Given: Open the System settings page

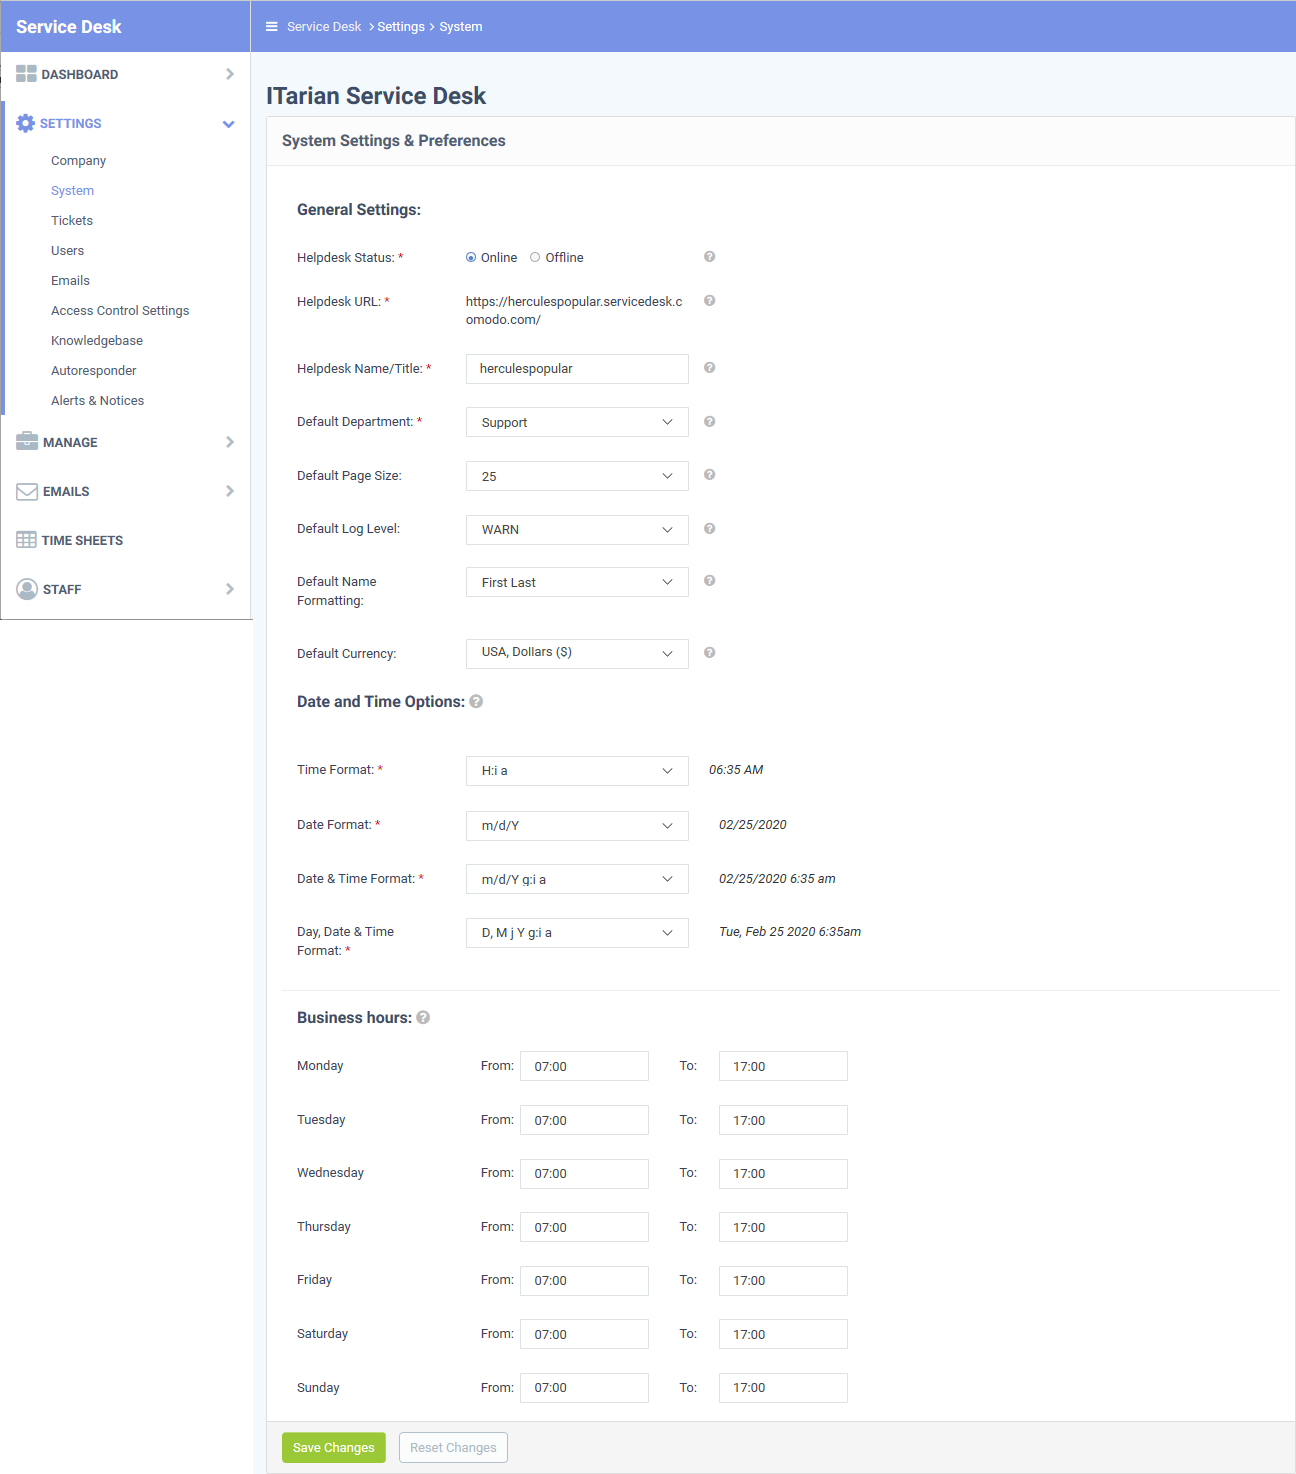Looking at the screenshot, I should (x=72, y=191).
